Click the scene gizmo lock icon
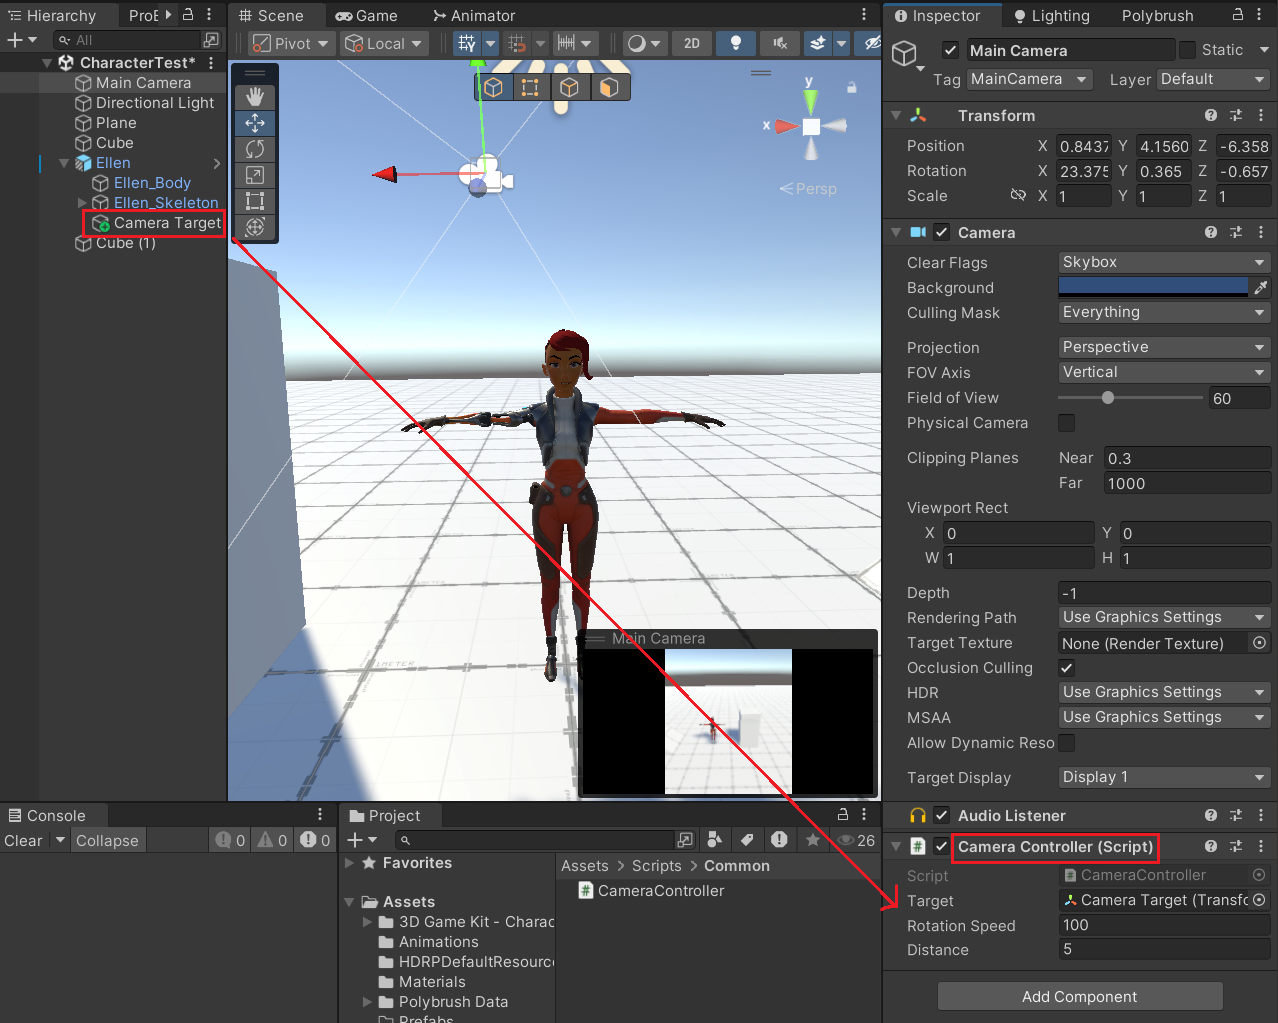Viewport: 1278px width, 1023px height. point(851,87)
